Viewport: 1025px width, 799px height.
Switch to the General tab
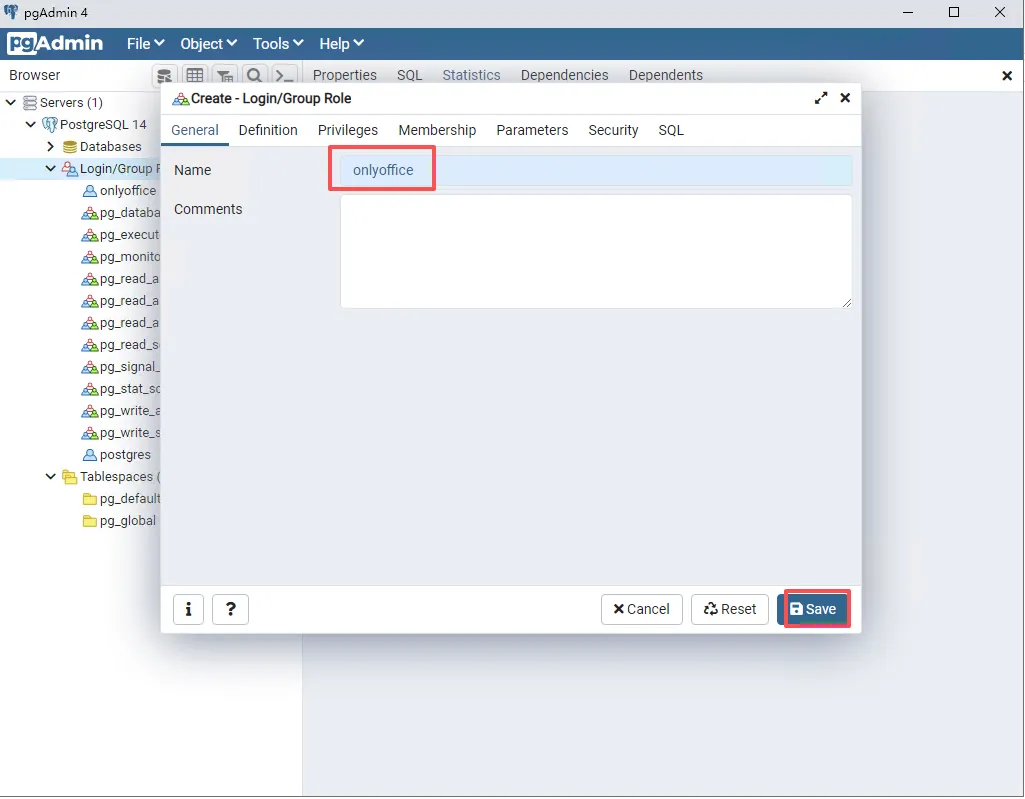[x=195, y=130]
